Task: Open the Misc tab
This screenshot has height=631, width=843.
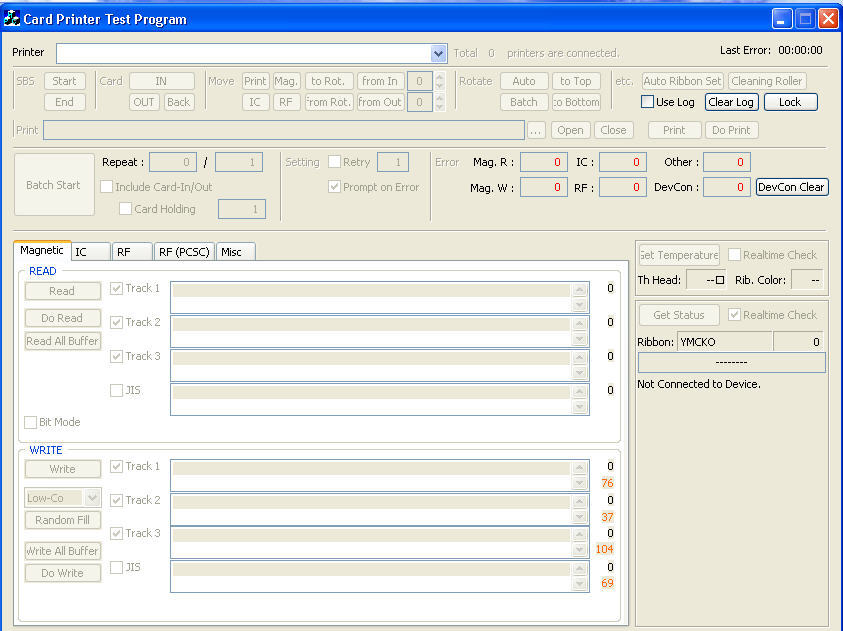Action: [x=235, y=252]
